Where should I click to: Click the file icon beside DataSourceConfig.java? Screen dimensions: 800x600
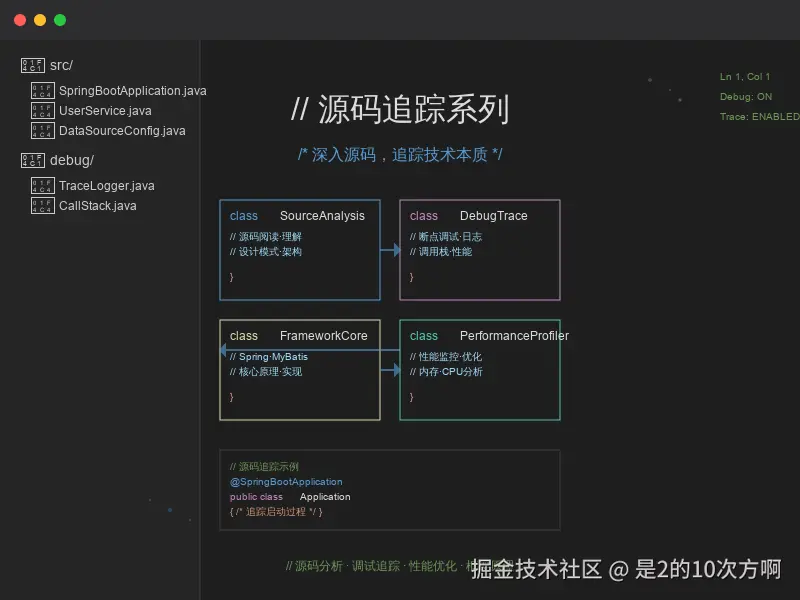(x=42, y=130)
